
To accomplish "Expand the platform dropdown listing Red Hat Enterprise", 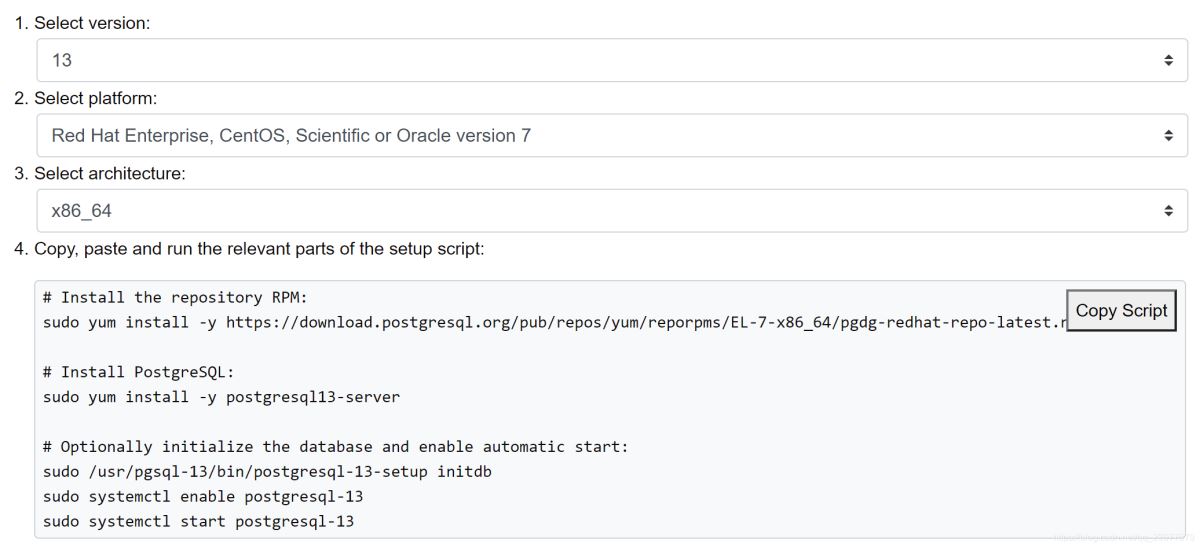I will (600, 135).
